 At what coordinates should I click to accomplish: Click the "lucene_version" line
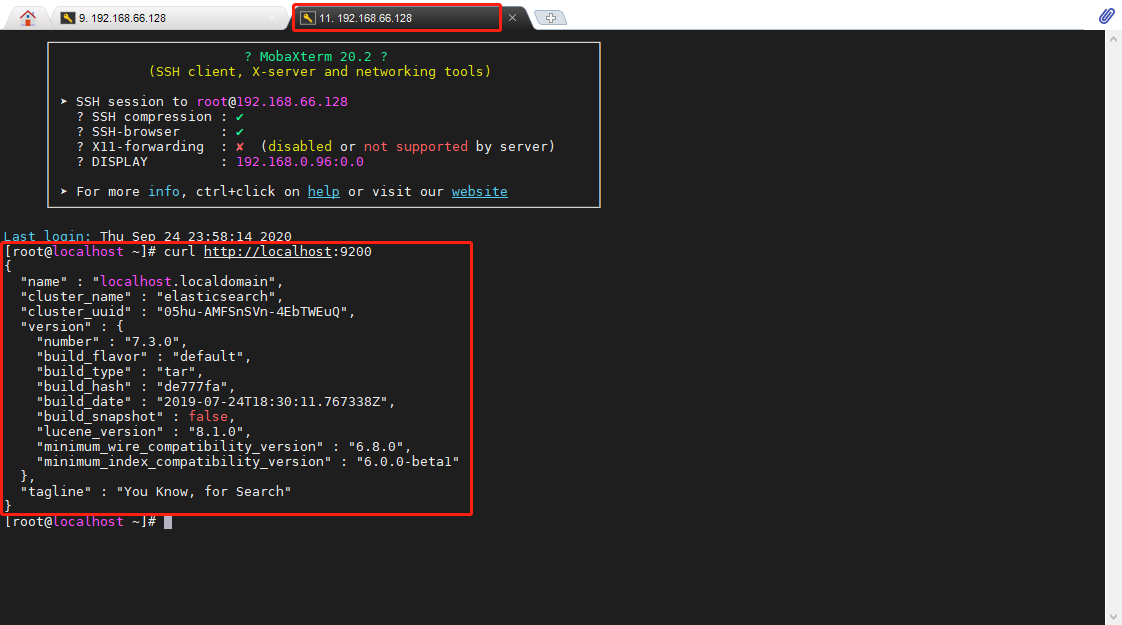144,432
